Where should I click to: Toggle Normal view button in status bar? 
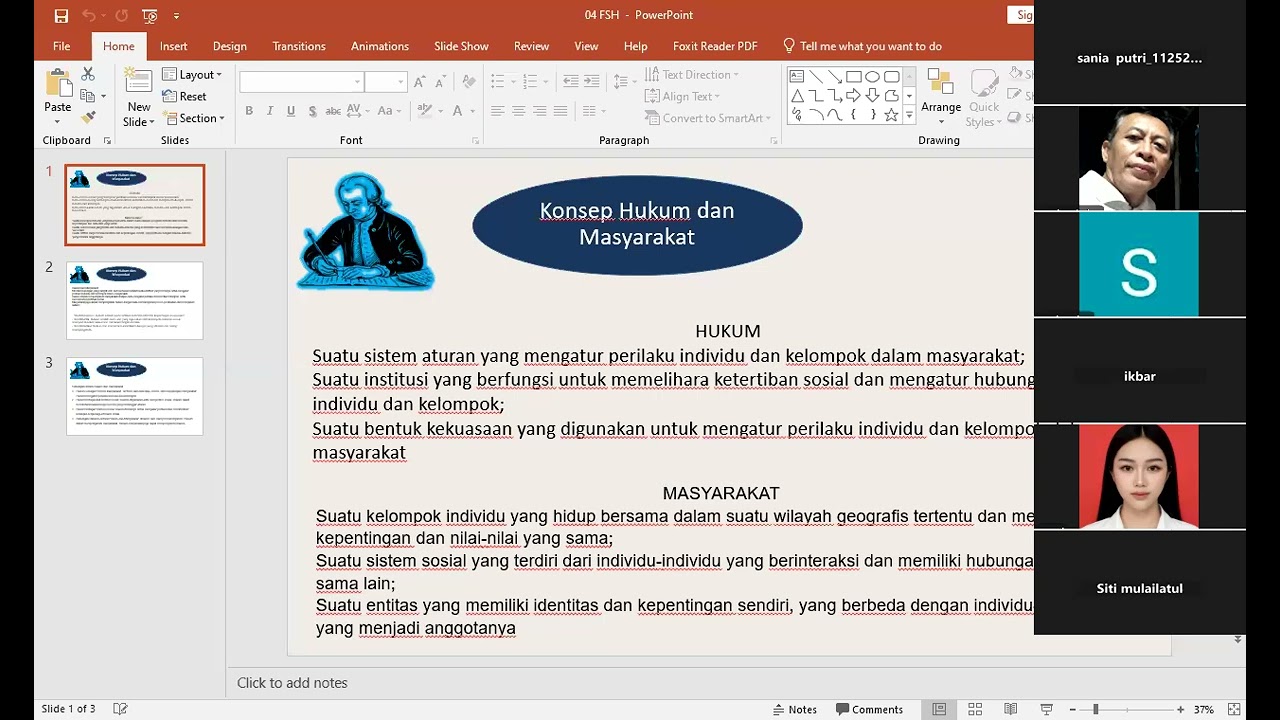pyautogui.click(x=939, y=709)
